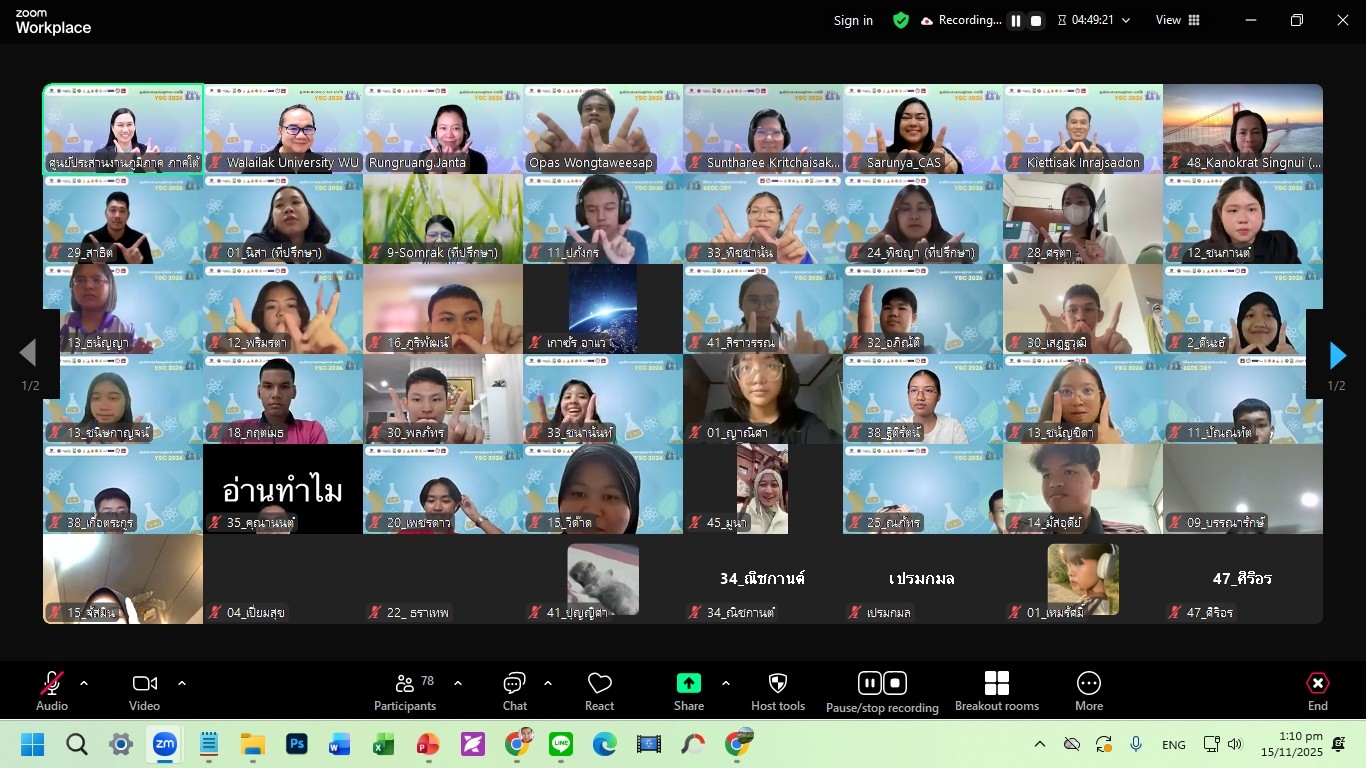Expand the meeting timer dropdown chevron
1366x768 pixels.
point(1126,21)
